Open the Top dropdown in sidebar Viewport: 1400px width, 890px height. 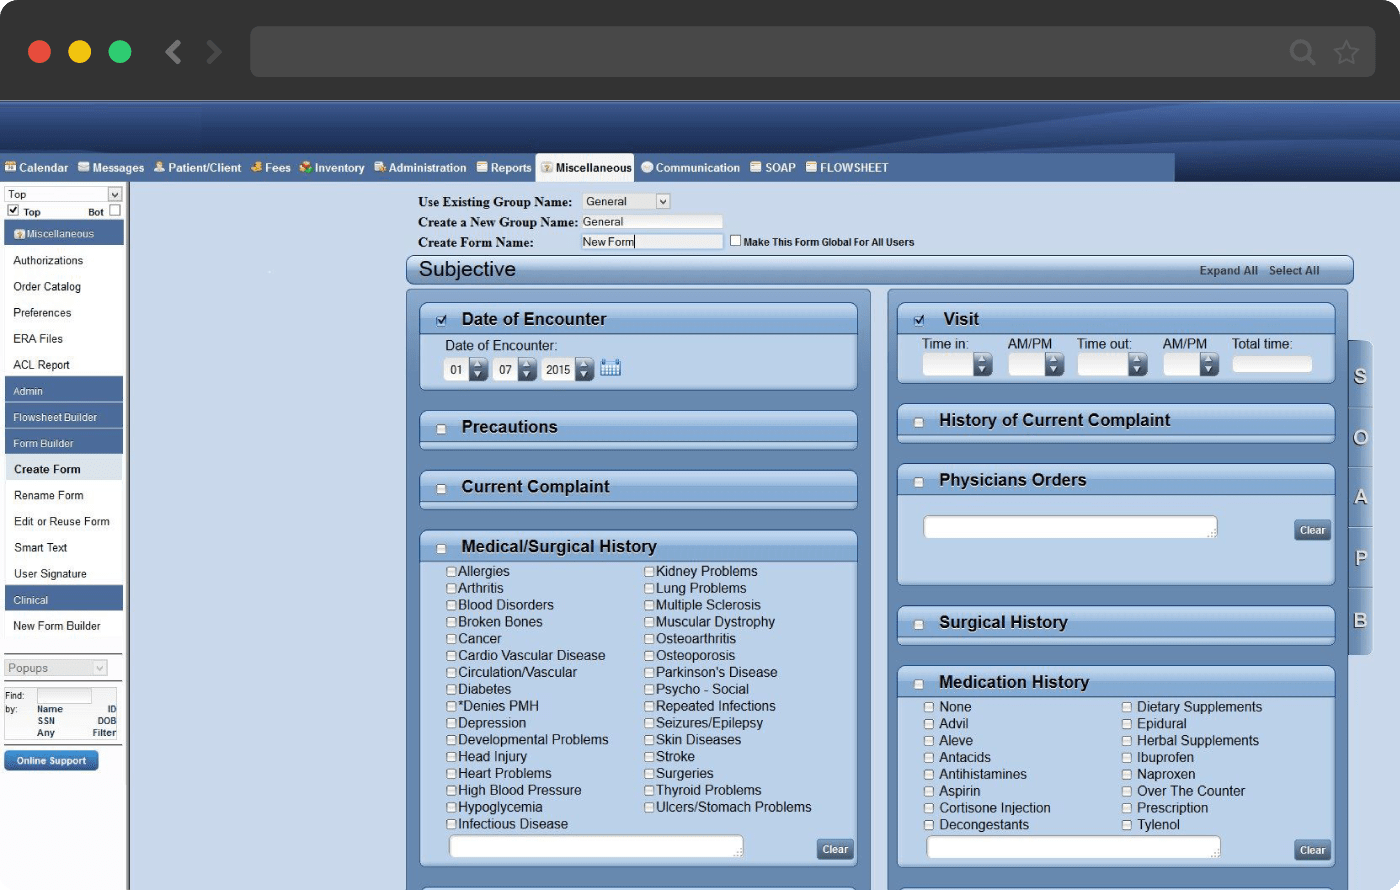click(63, 194)
